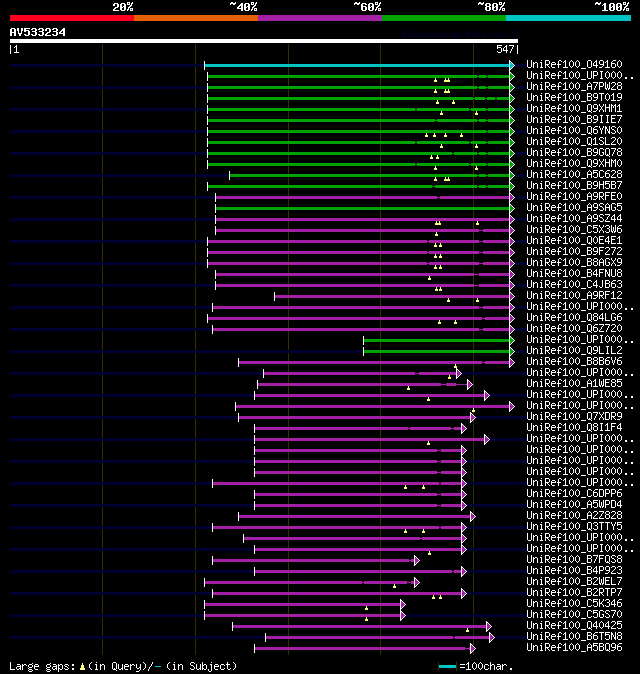The image size is (640, 674).
Task: Click the UniRef100_B7FQS8 label
Action: (x=574, y=560)
